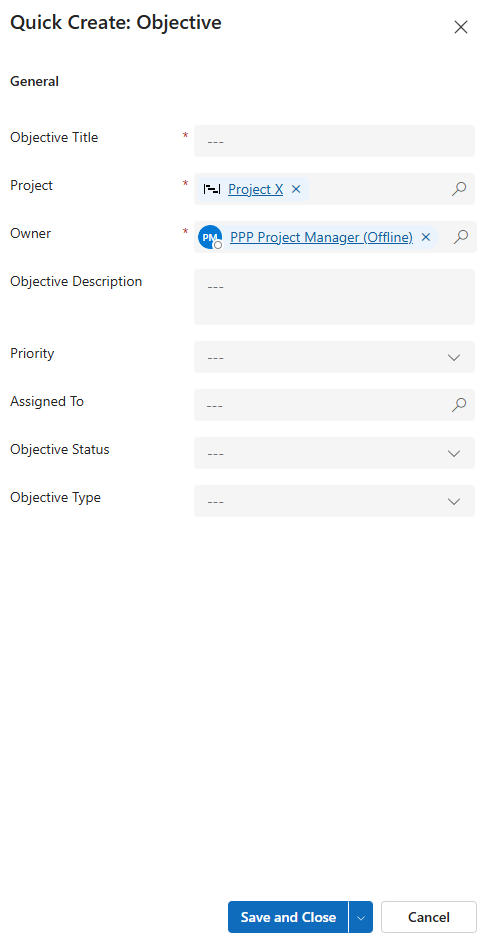Viewport: 484px width, 943px height.
Task: Open PPP Project Manager (Offline) link
Action: click(321, 238)
